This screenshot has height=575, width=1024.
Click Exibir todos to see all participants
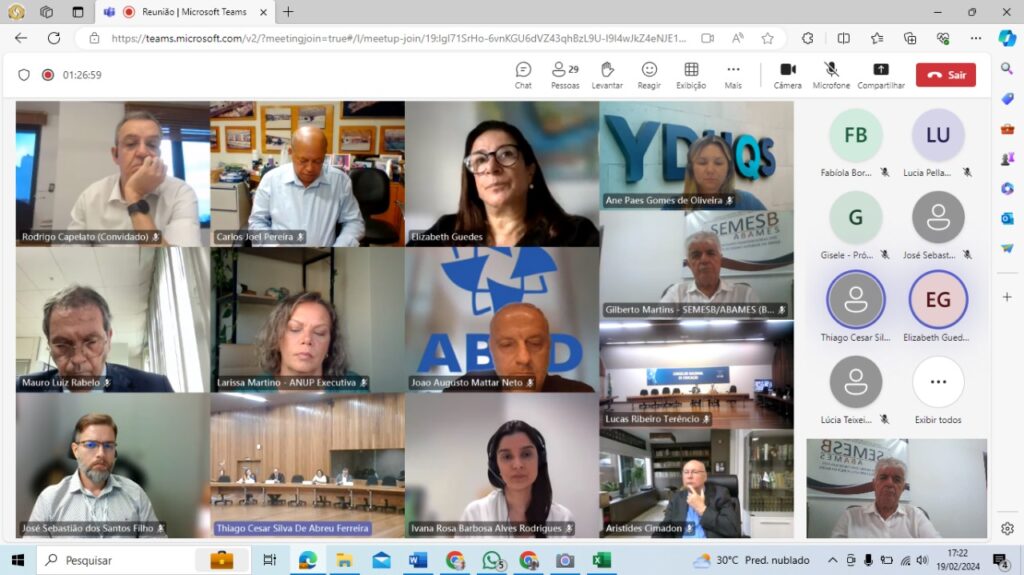point(938,390)
